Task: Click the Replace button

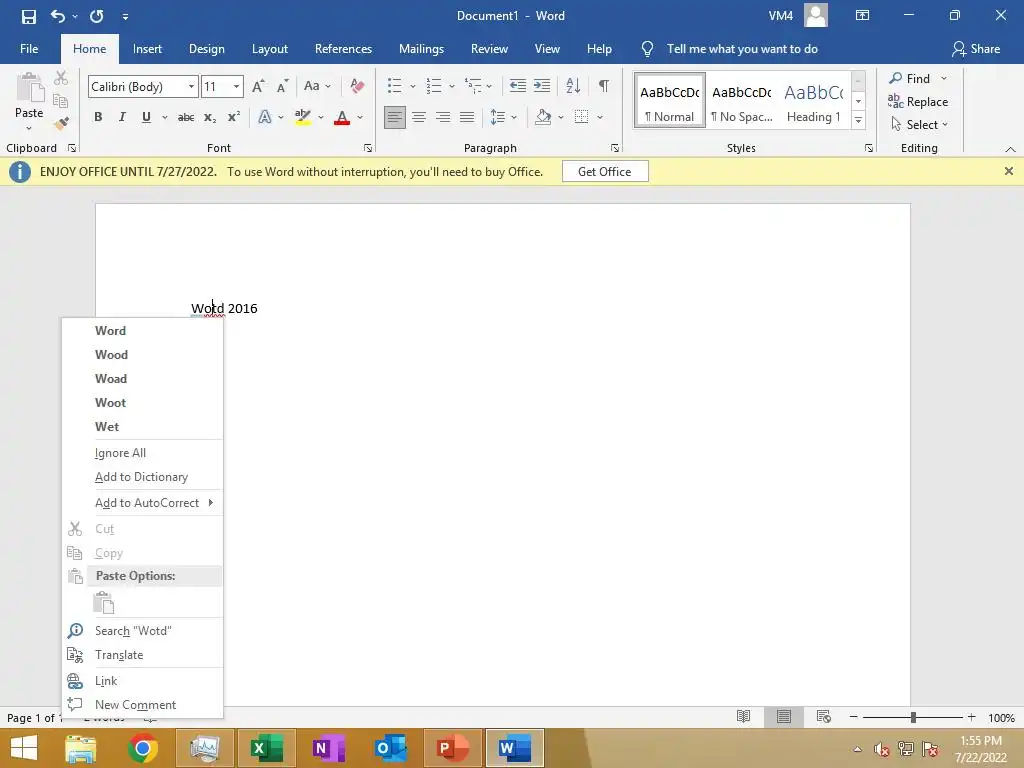Action: (918, 101)
